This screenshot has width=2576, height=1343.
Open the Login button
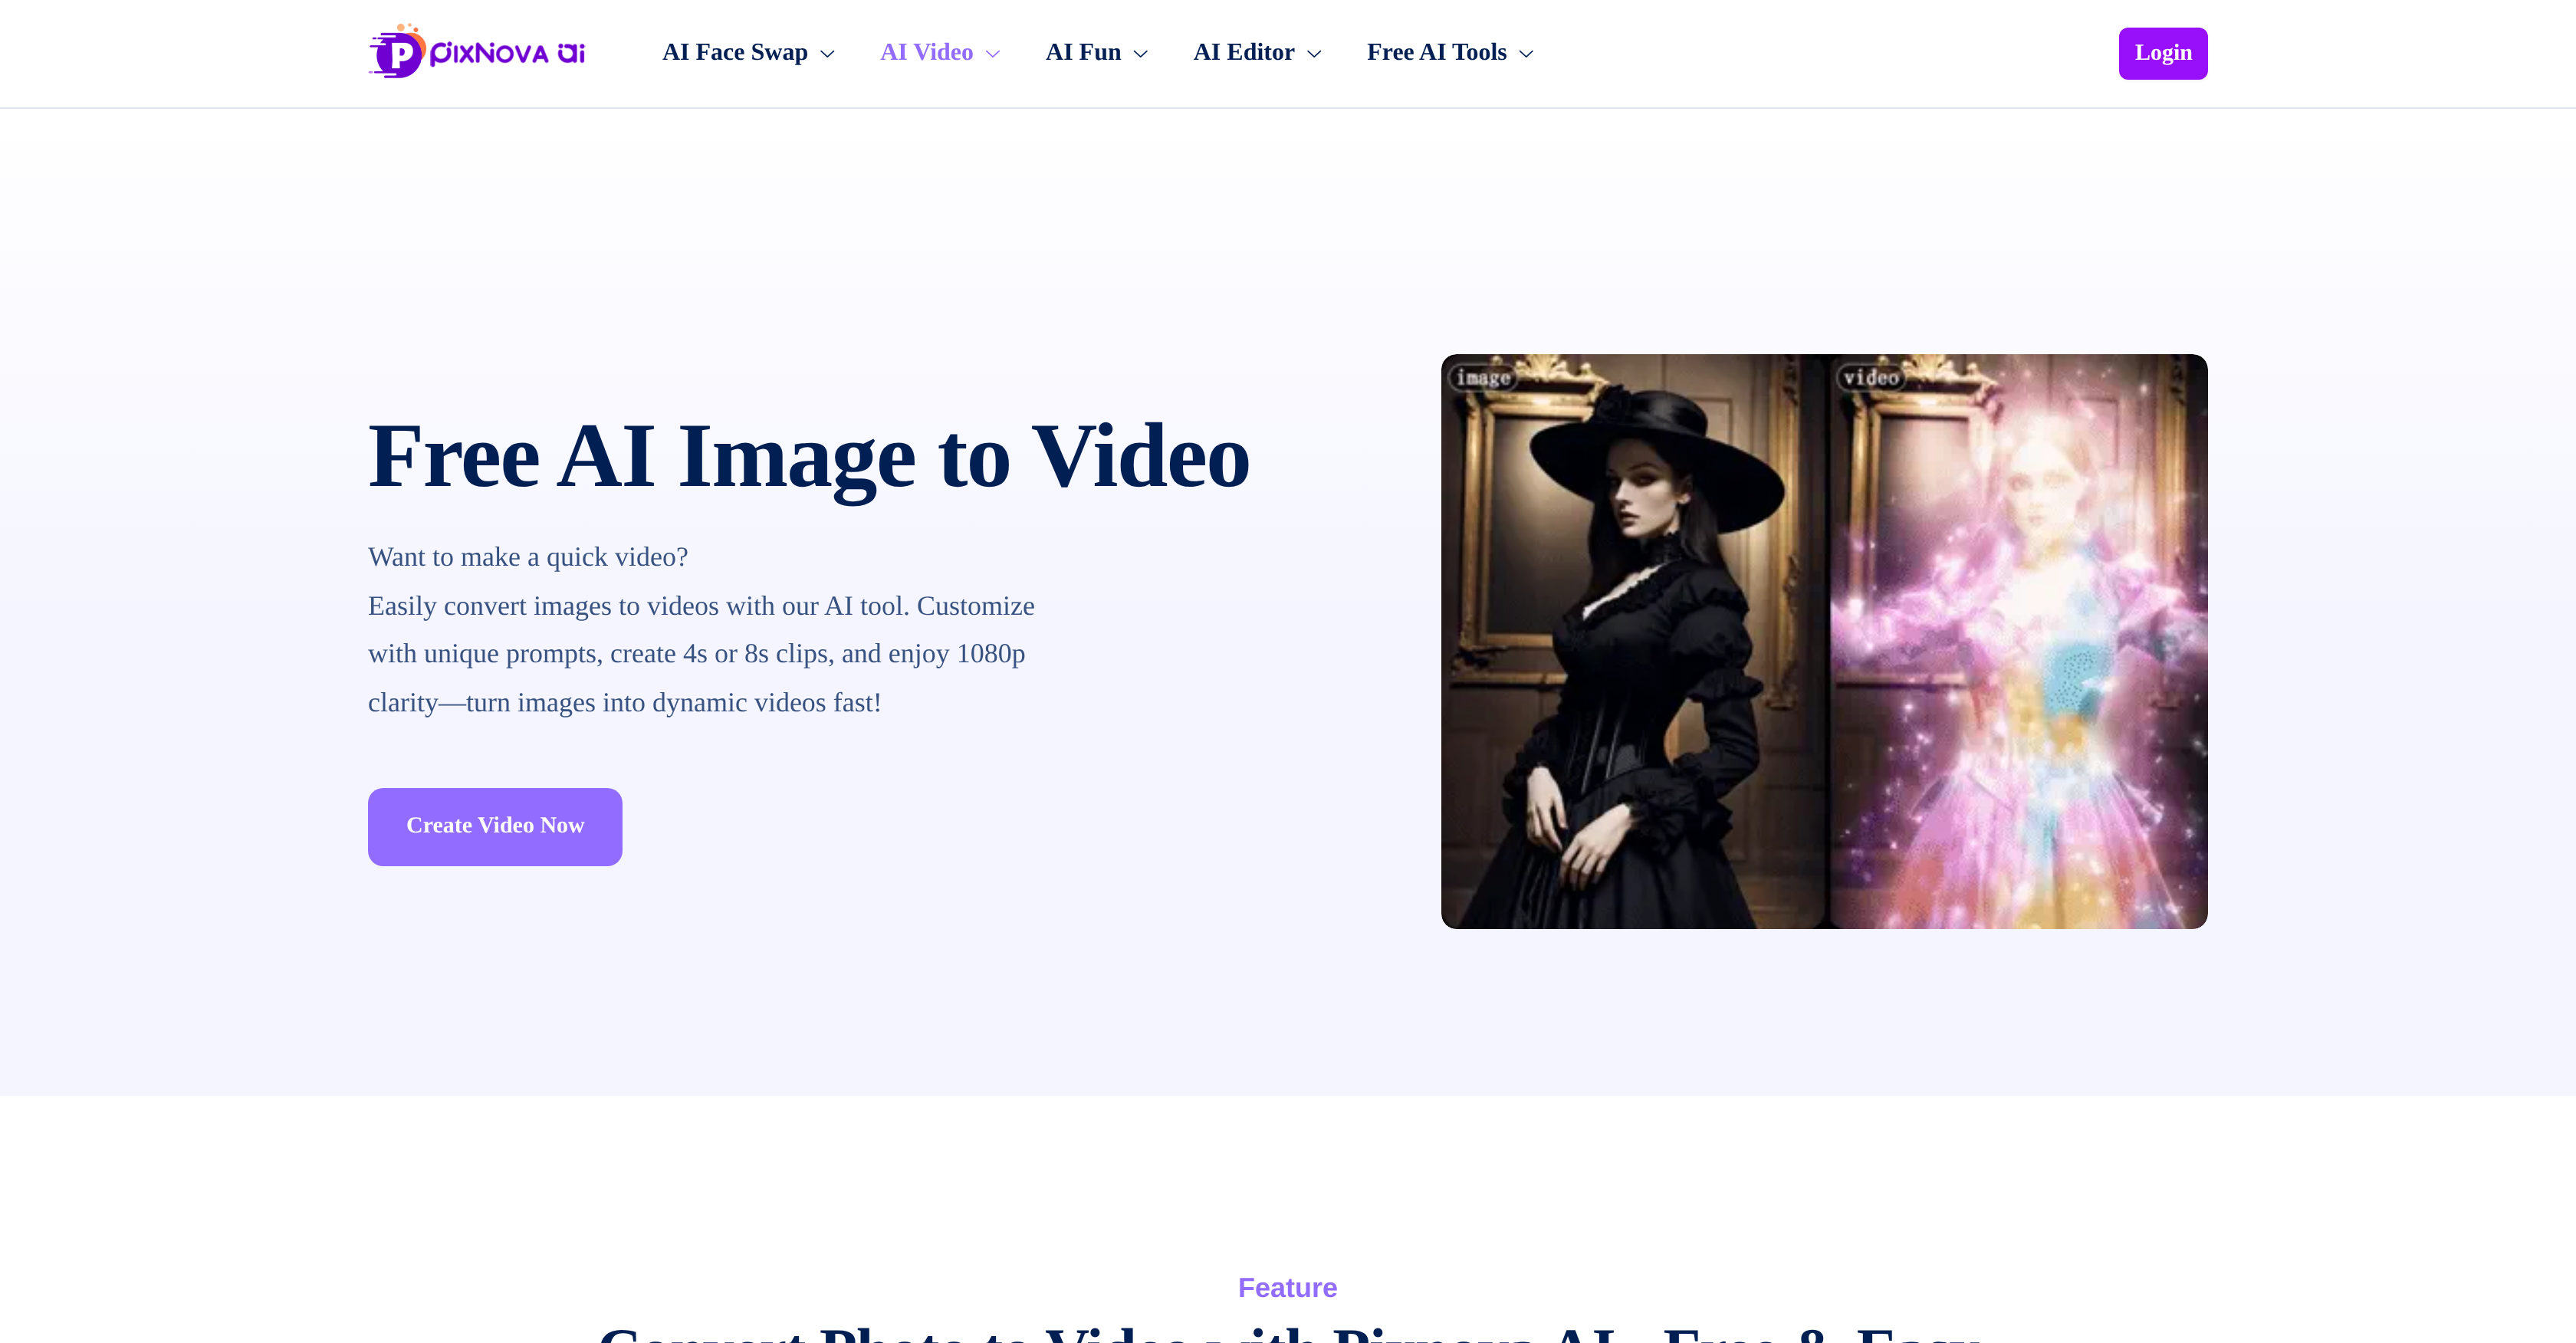2162,52
